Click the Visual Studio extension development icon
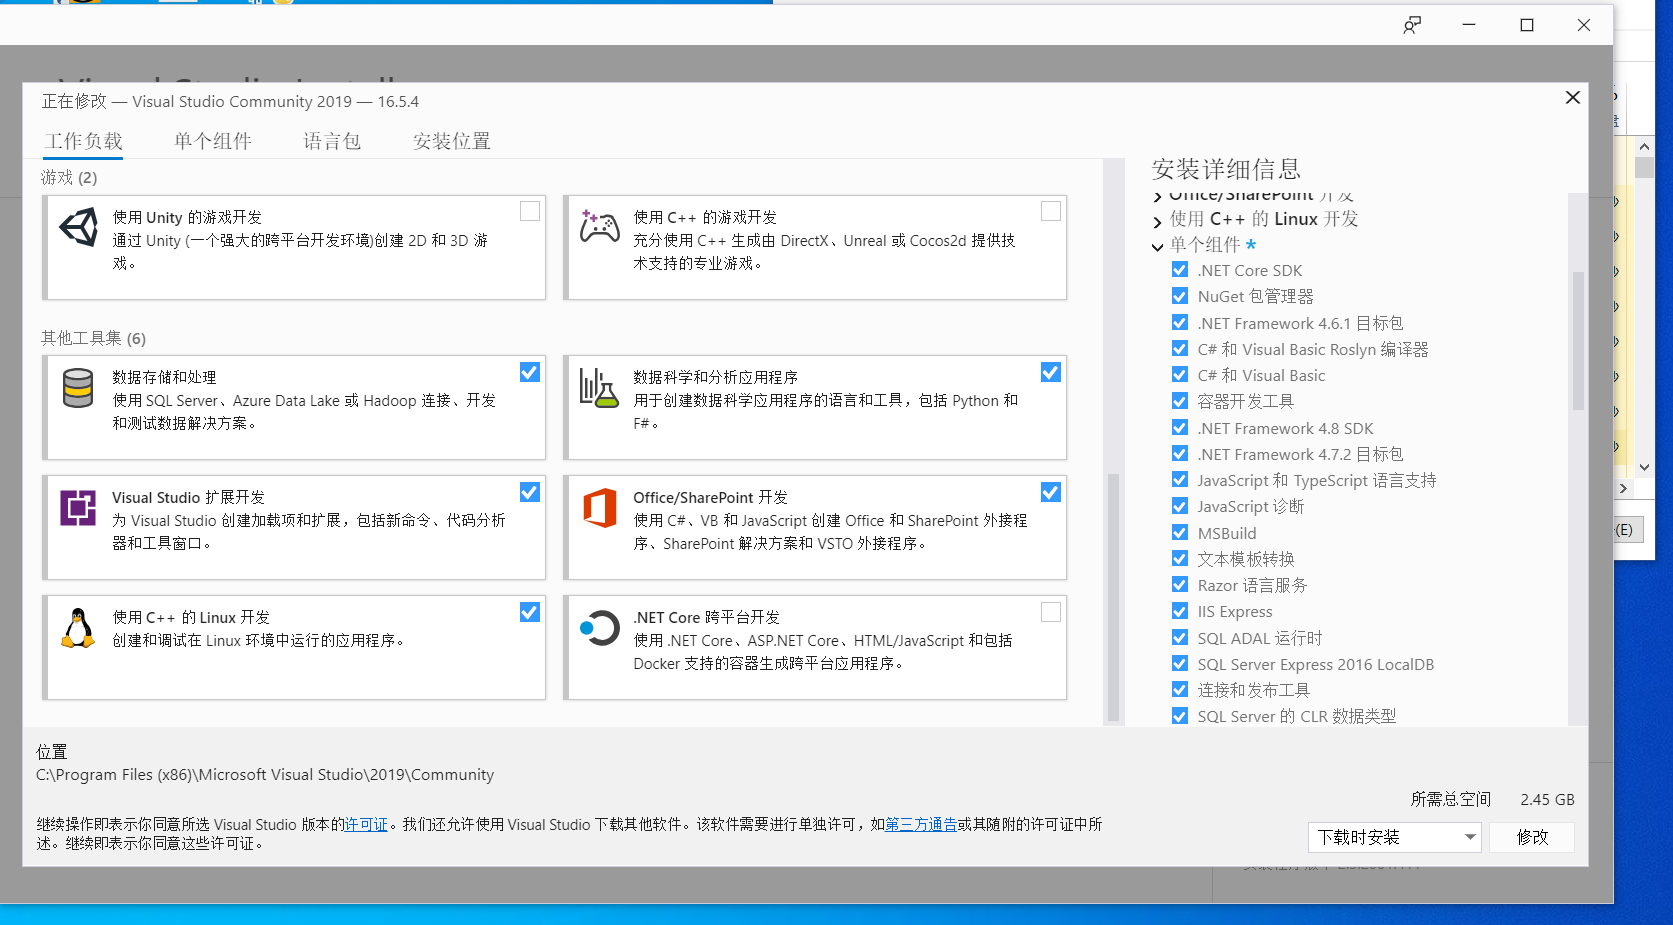The width and height of the screenshot is (1673, 925). [x=78, y=508]
